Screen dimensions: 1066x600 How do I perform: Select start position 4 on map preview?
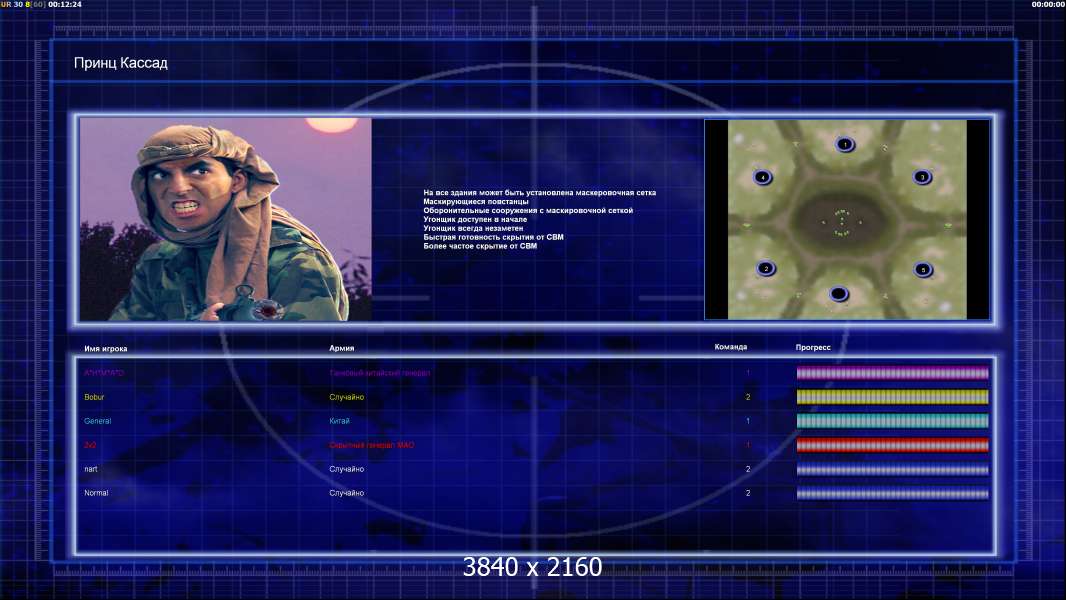point(763,177)
